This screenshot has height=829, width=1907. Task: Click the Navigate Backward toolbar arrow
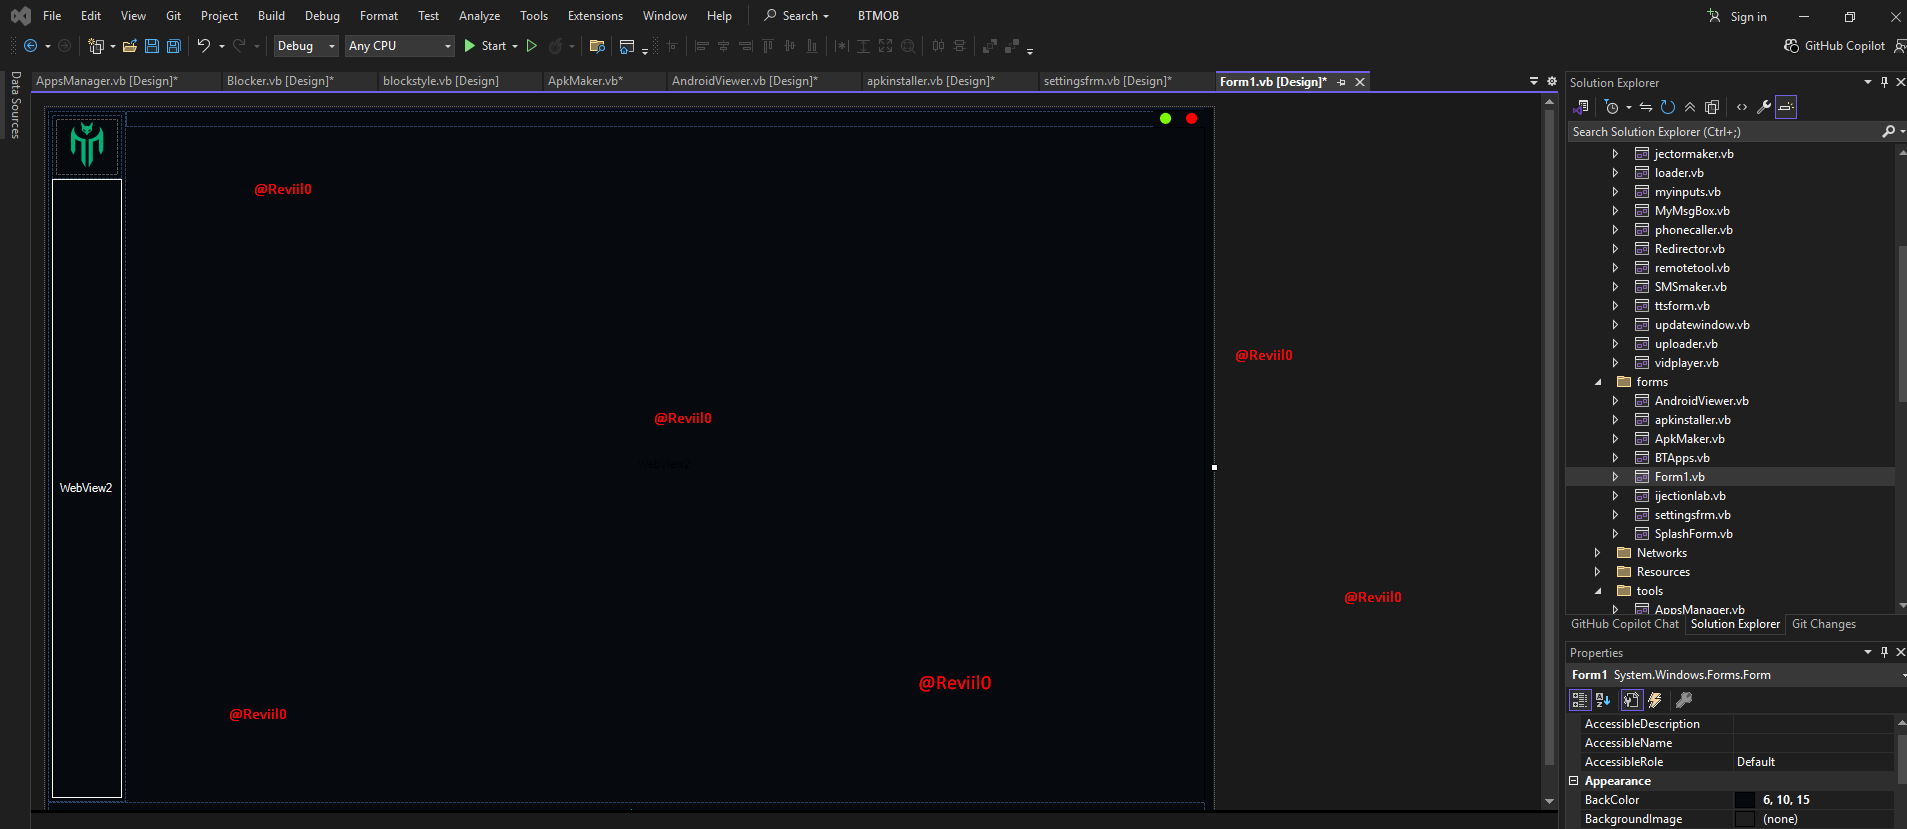30,46
